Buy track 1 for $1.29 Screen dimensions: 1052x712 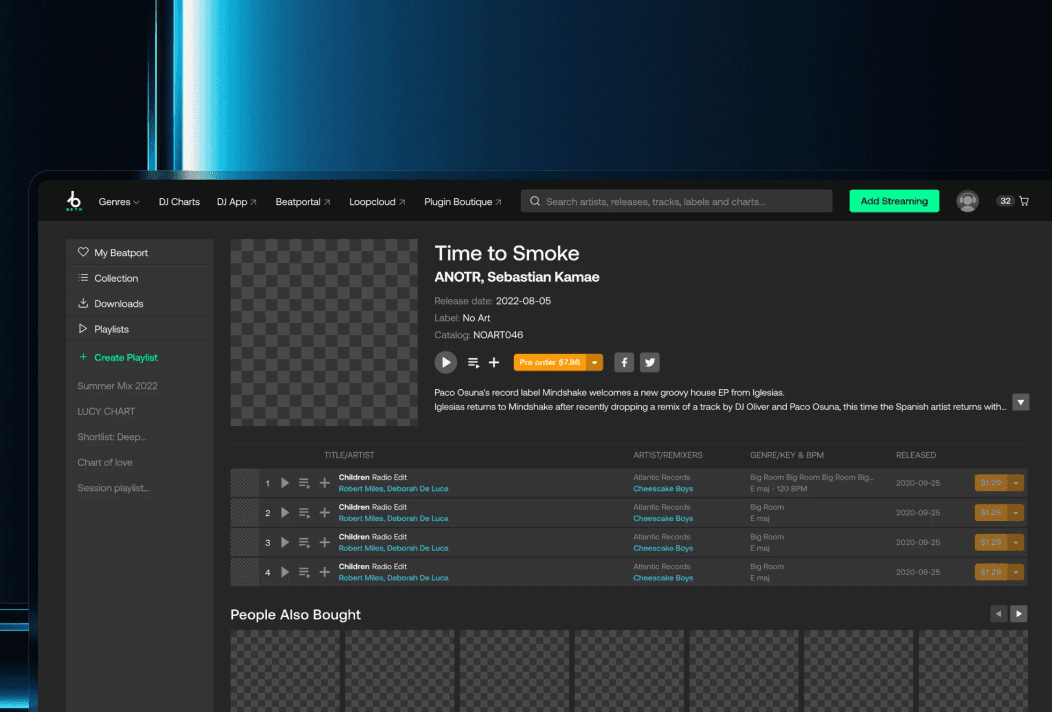990,482
